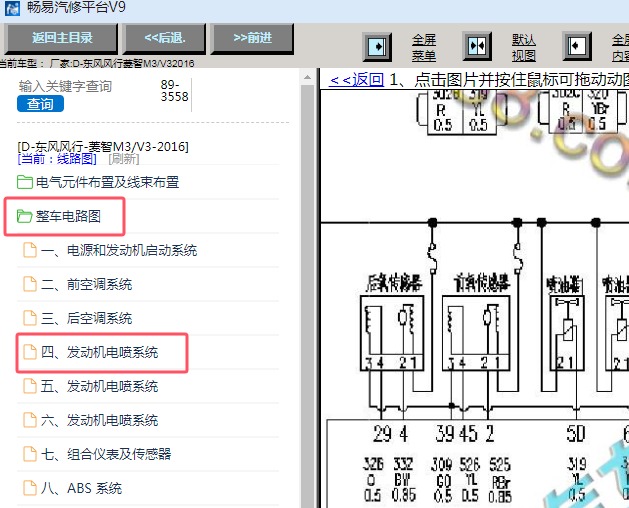The height and width of the screenshot is (508, 629).
Task: Open 五、发动机电喷系统 page
Action: (x=99, y=386)
